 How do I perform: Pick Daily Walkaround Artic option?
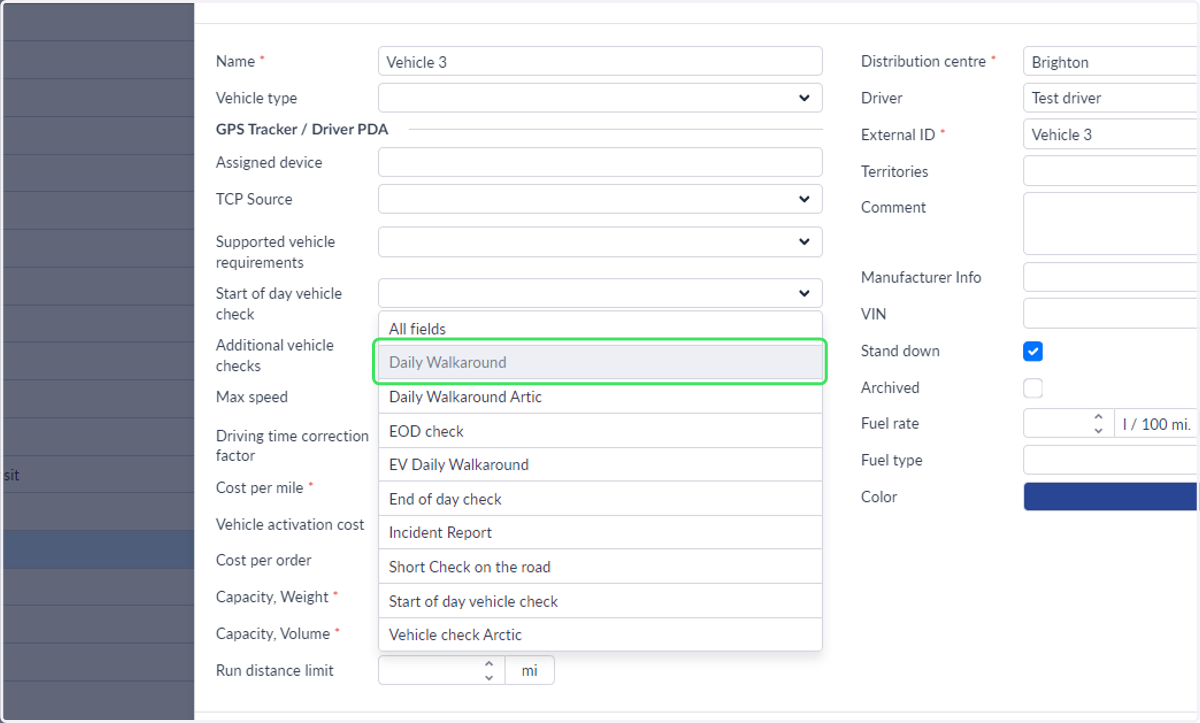[x=600, y=397]
